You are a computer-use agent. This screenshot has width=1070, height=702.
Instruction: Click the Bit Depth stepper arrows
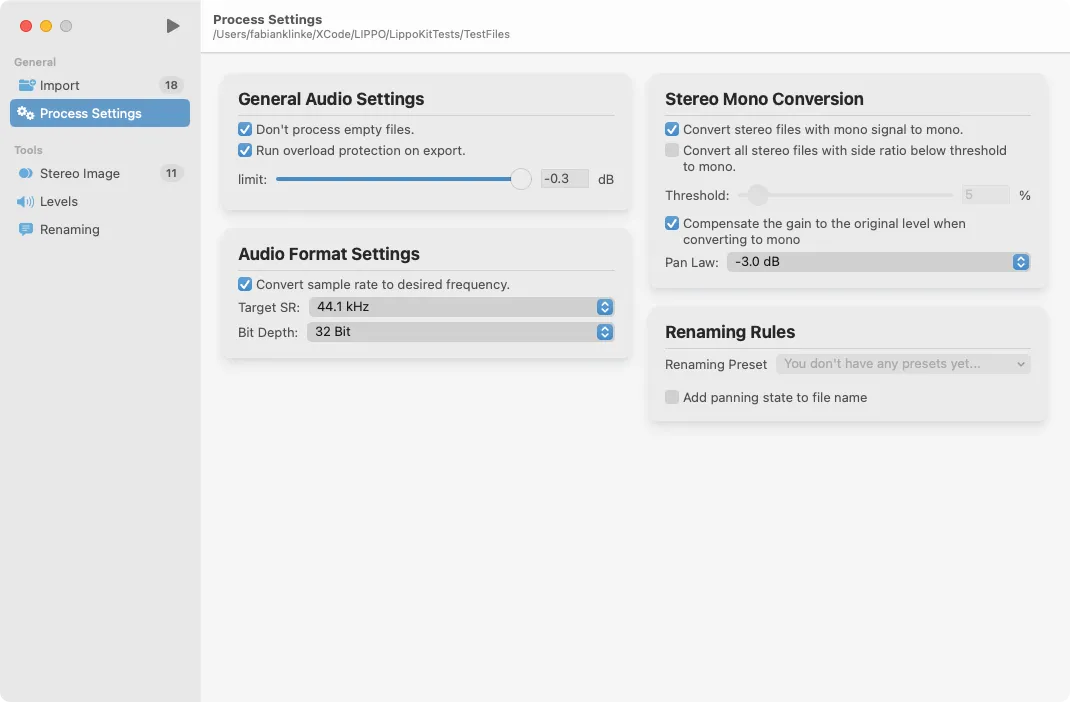point(604,331)
